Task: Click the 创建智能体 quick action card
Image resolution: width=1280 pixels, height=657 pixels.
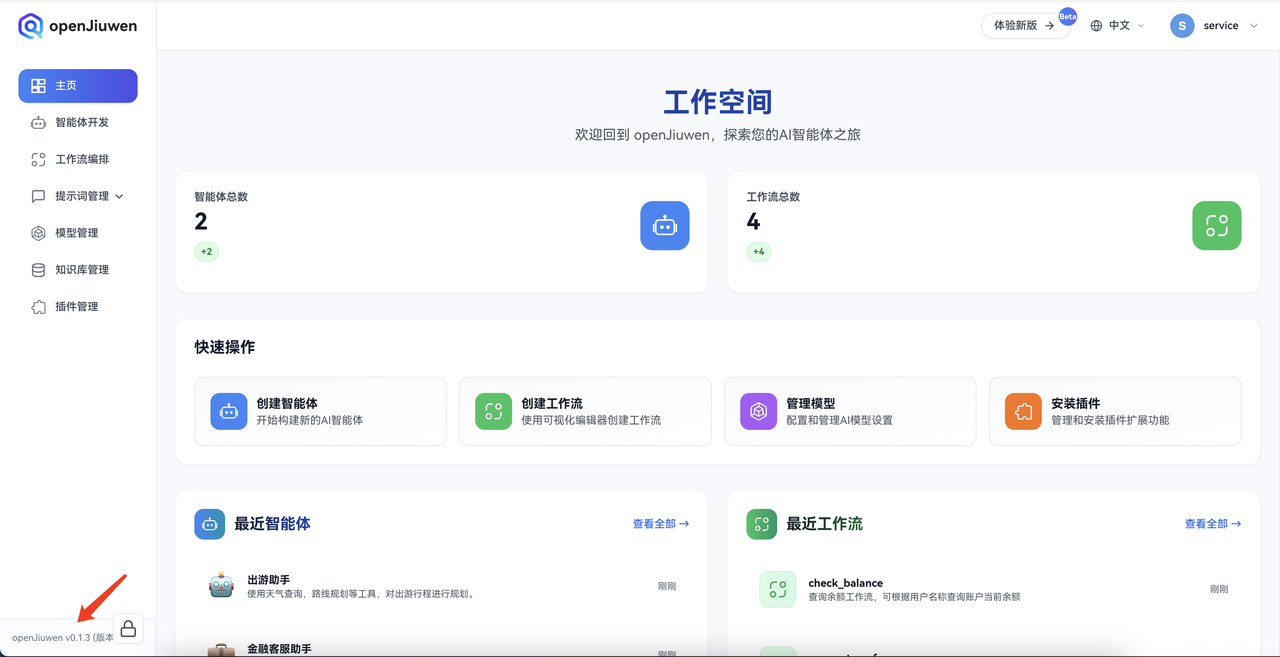Action: [320, 411]
